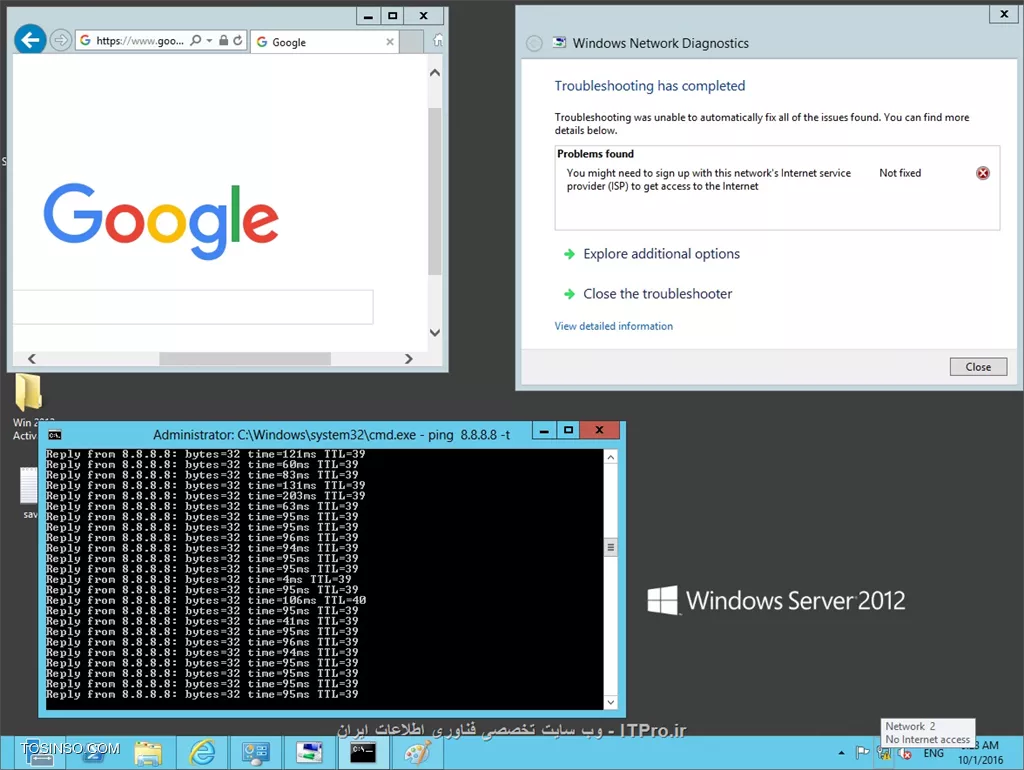This screenshot has height=770, width=1024.
Task: Select the Google tab in IE
Action: click(x=325, y=42)
